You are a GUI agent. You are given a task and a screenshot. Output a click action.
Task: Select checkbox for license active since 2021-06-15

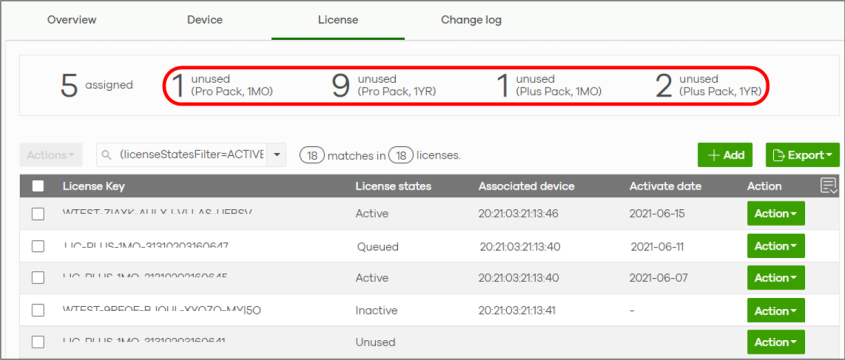pos(38,214)
